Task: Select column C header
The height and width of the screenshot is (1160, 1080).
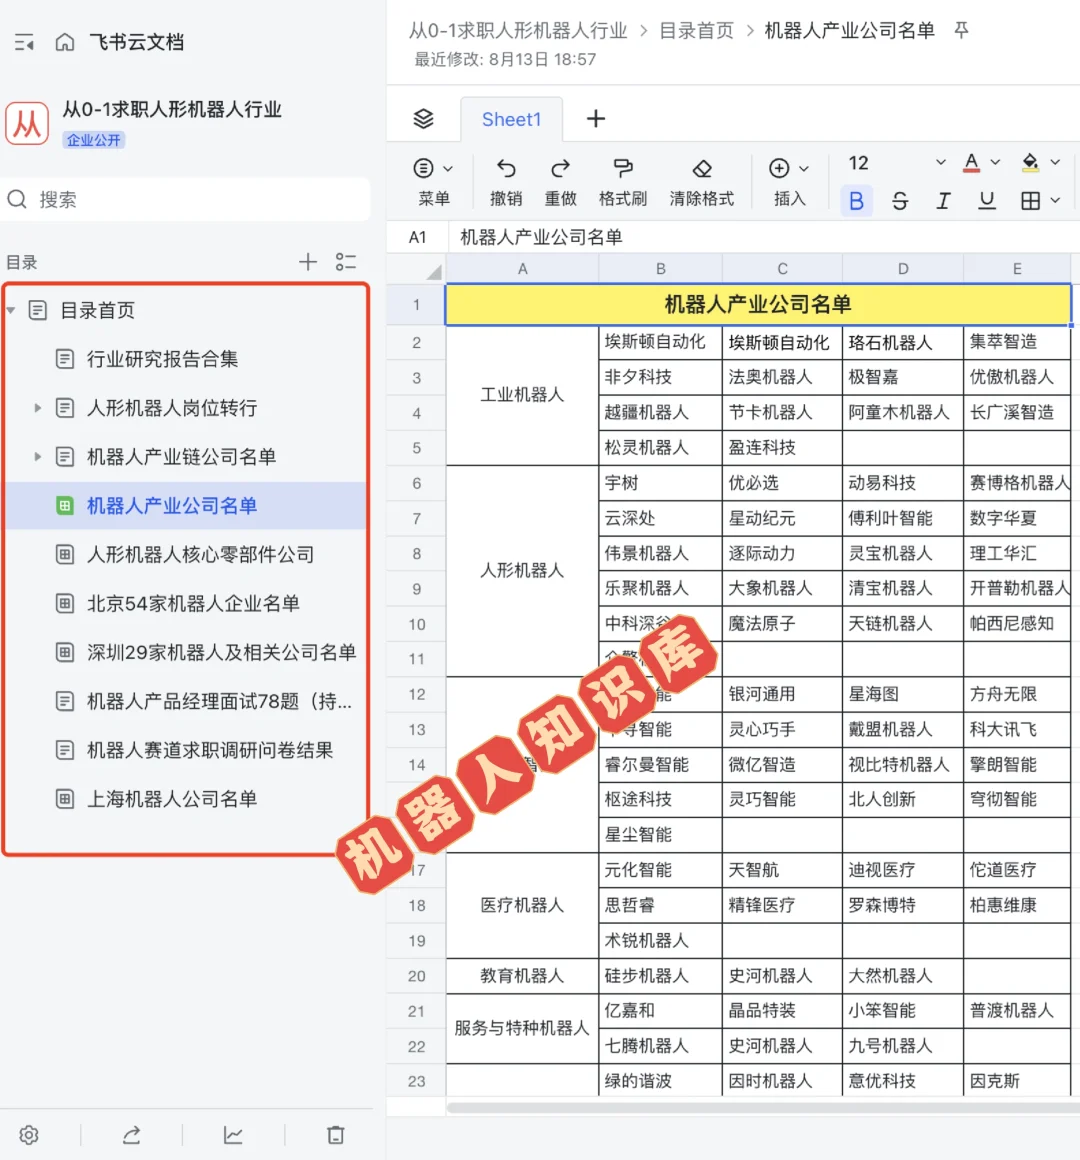Action: 782,269
